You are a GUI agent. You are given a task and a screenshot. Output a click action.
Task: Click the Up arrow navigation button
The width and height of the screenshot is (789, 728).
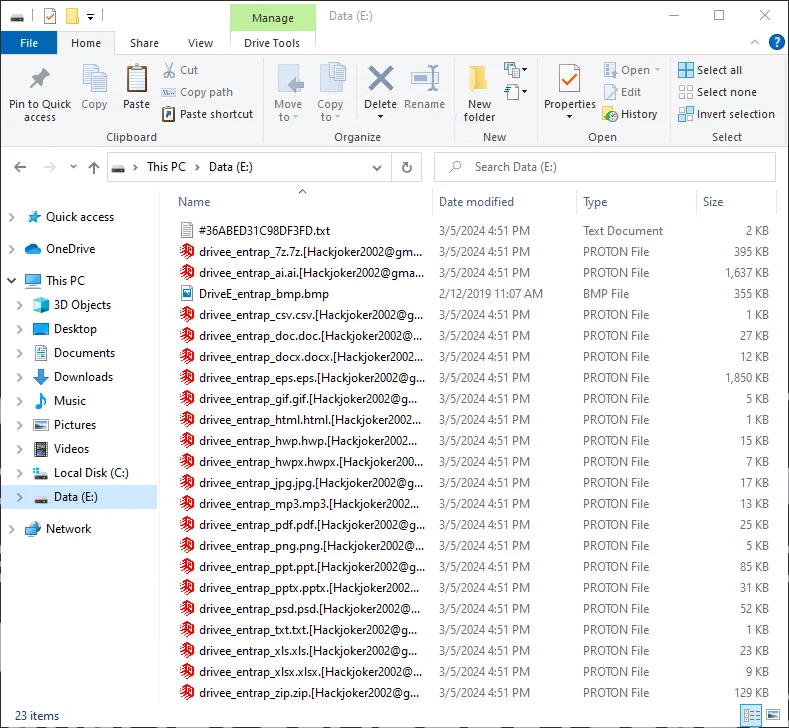point(94,167)
